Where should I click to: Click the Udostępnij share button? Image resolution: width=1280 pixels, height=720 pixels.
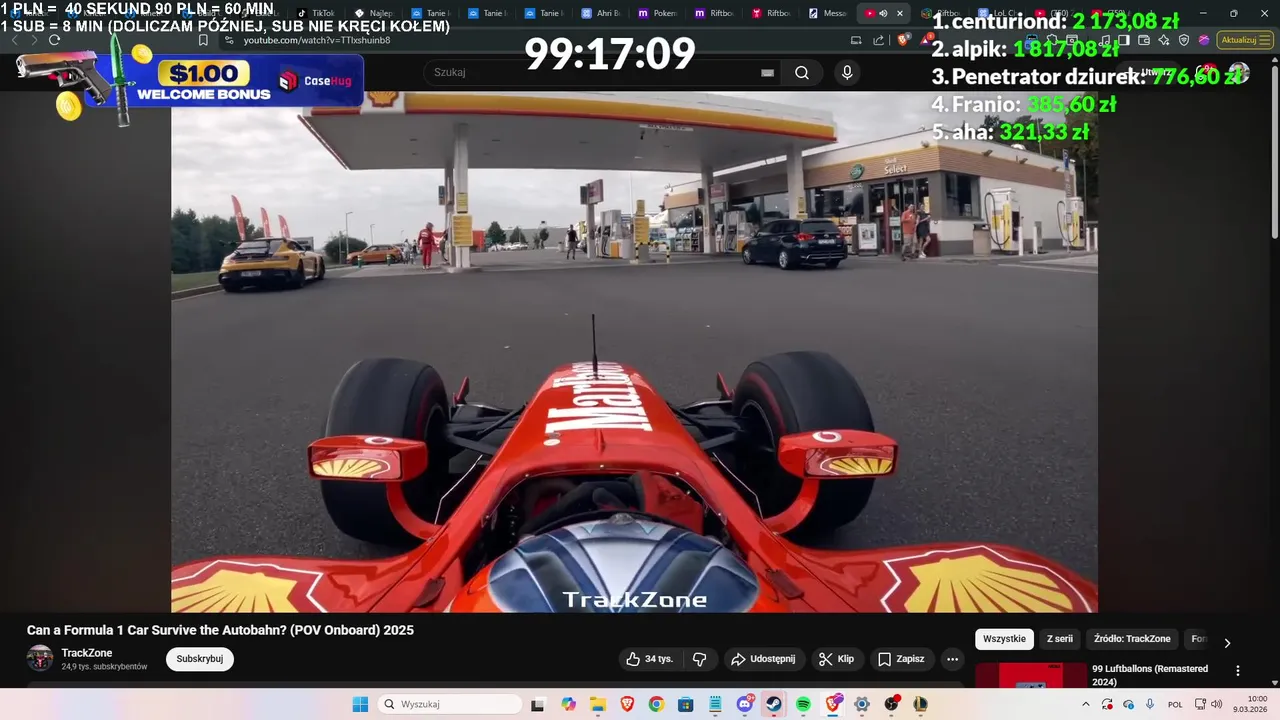click(763, 659)
